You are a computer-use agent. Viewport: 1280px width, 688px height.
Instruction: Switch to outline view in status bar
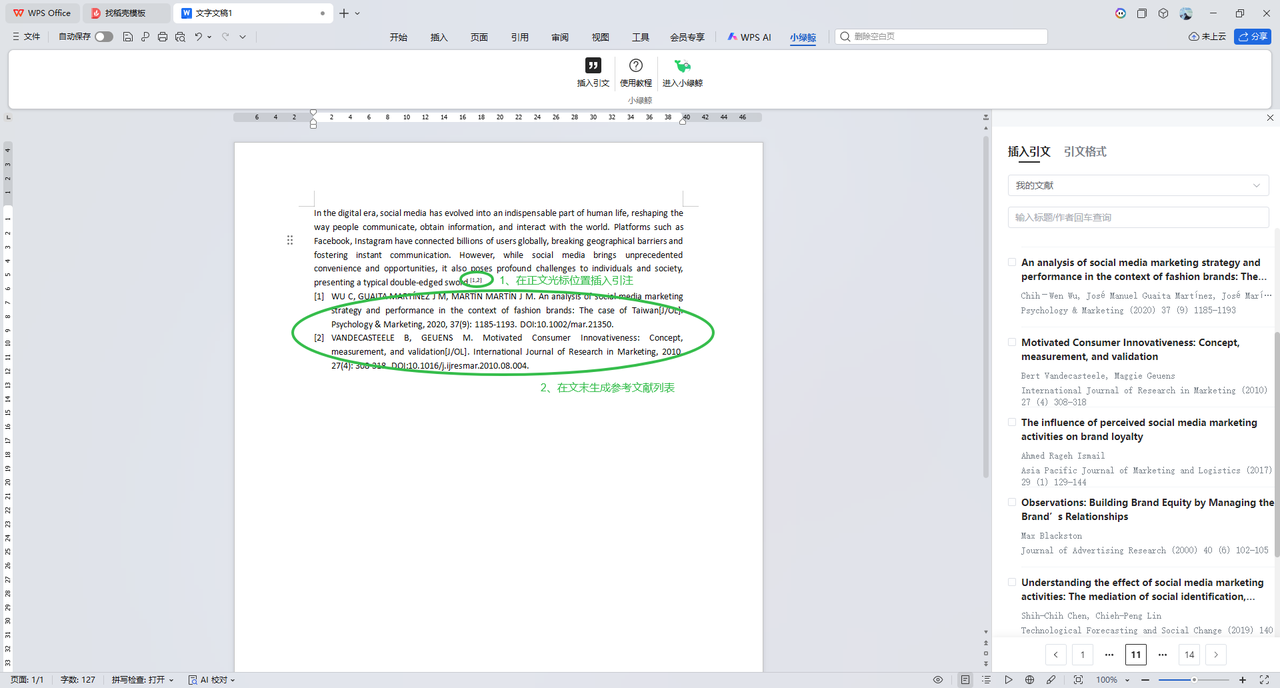tap(986, 680)
